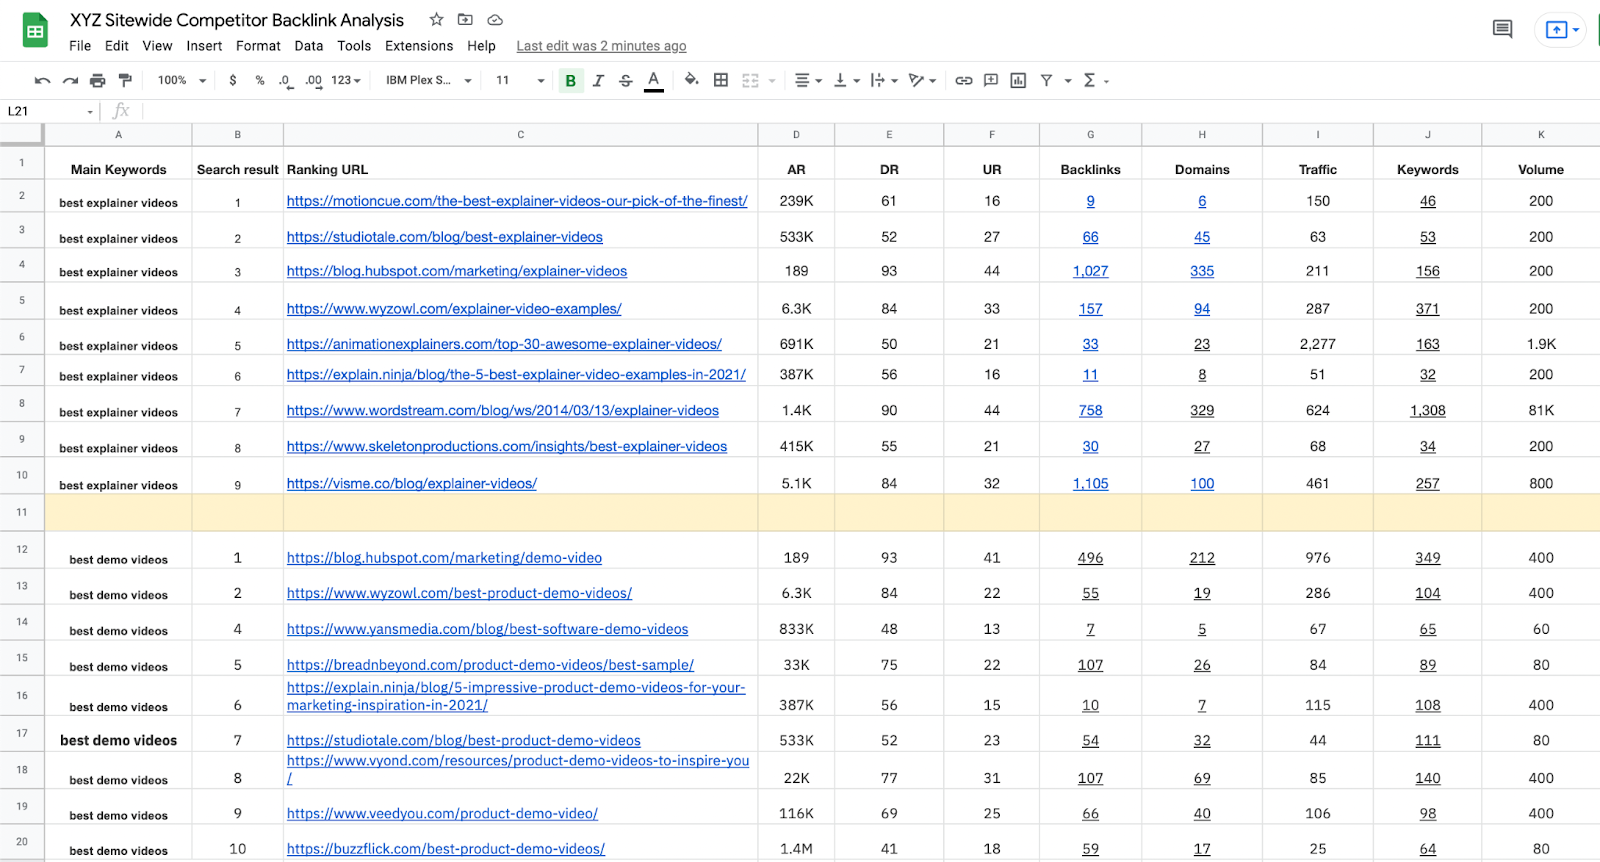Open the text color picker
The height and width of the screenshot is (862, 1600).
[x=654, y=80]
